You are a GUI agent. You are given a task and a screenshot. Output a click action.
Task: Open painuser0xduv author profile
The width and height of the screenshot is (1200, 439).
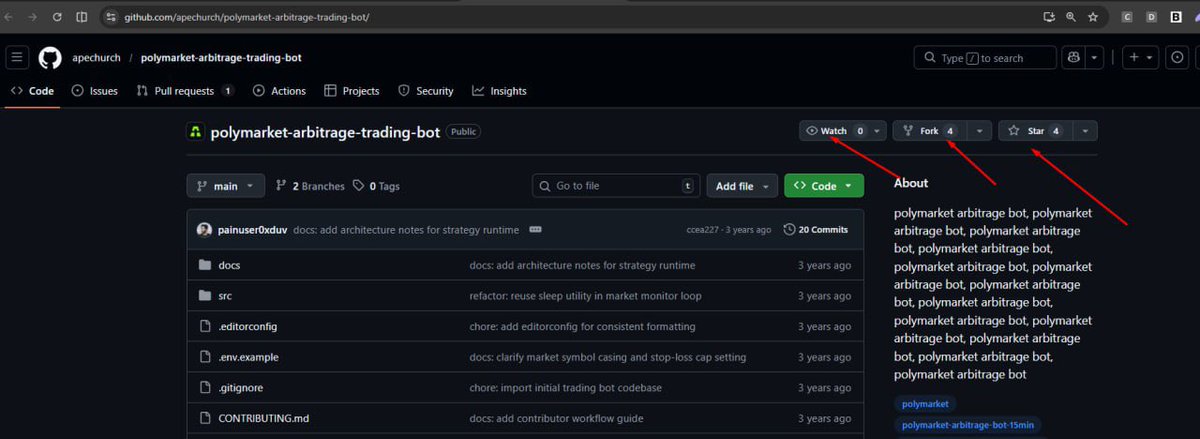[252, 230]
